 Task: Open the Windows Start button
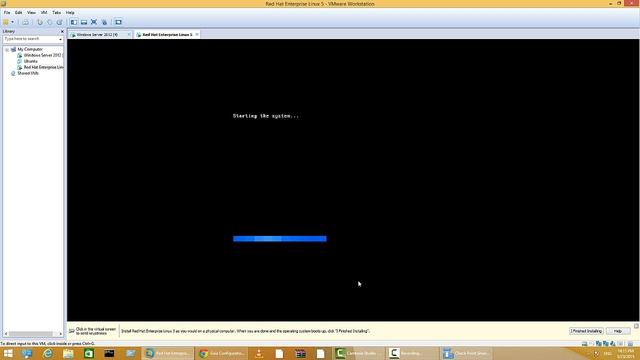[8, 353]
